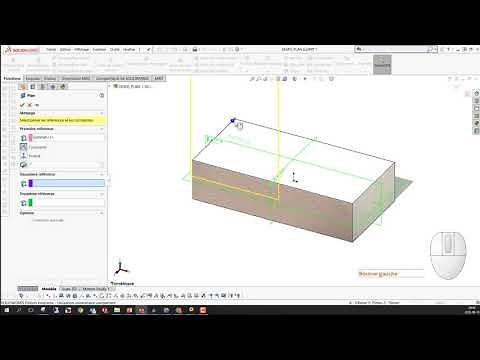Open the FeatureManager design tree tab
Image resolution: width=480 pixels, height=360 pixels.
tap(23, 87)
